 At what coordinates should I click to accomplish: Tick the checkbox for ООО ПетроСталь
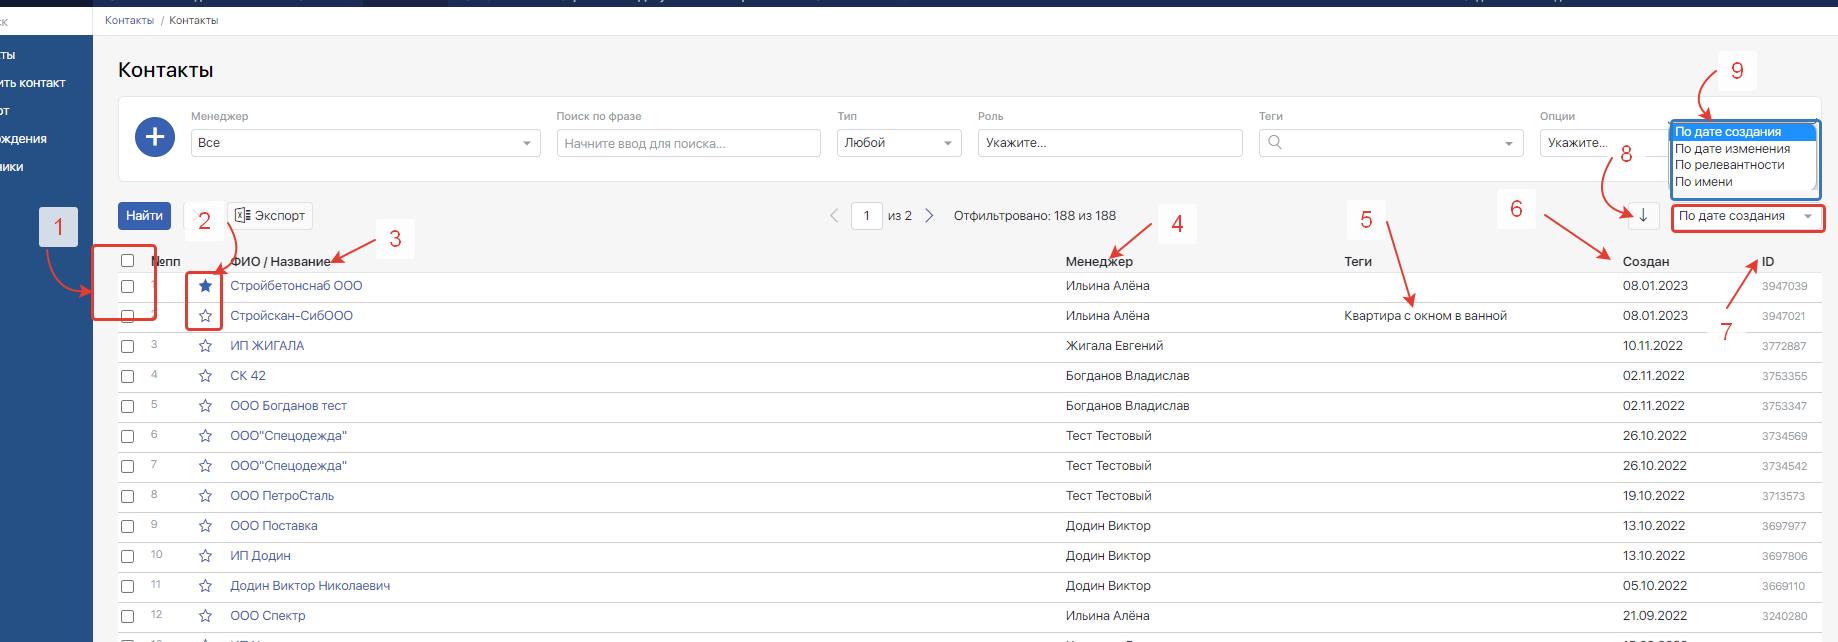(x=127, y=496)
